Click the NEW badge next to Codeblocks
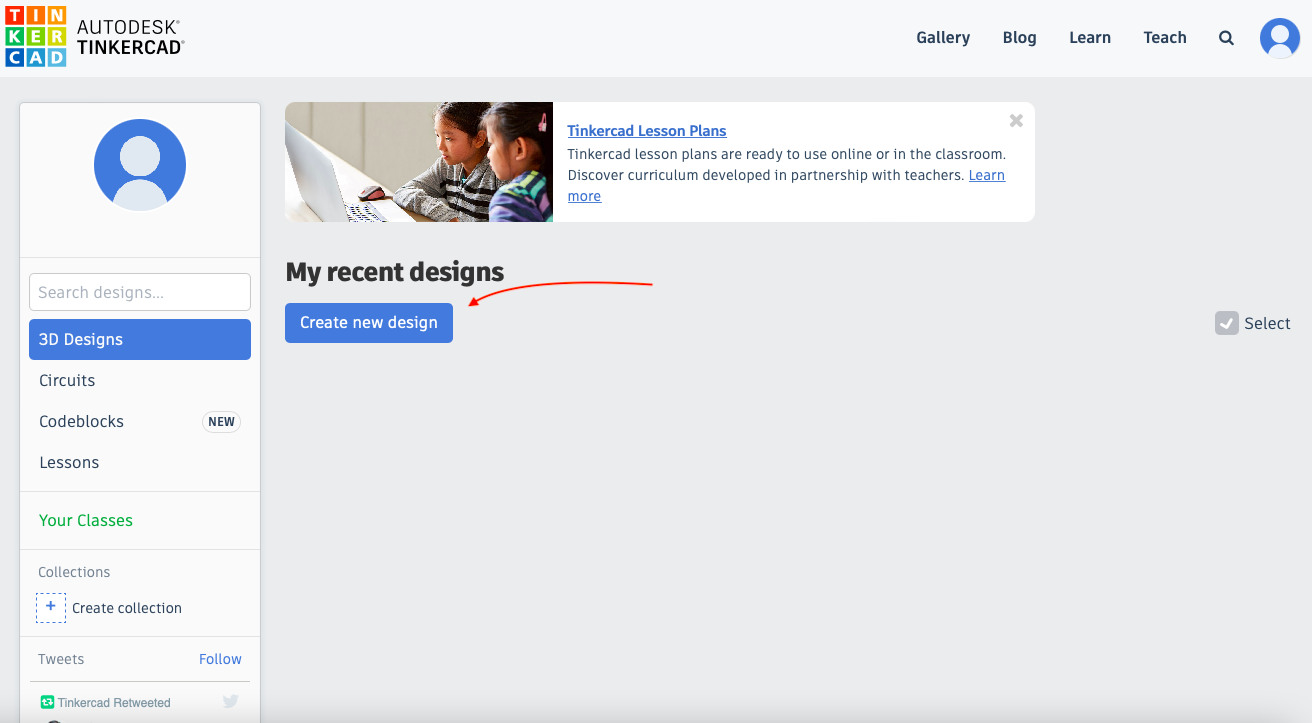The image size is (1312, 723). 222,422
